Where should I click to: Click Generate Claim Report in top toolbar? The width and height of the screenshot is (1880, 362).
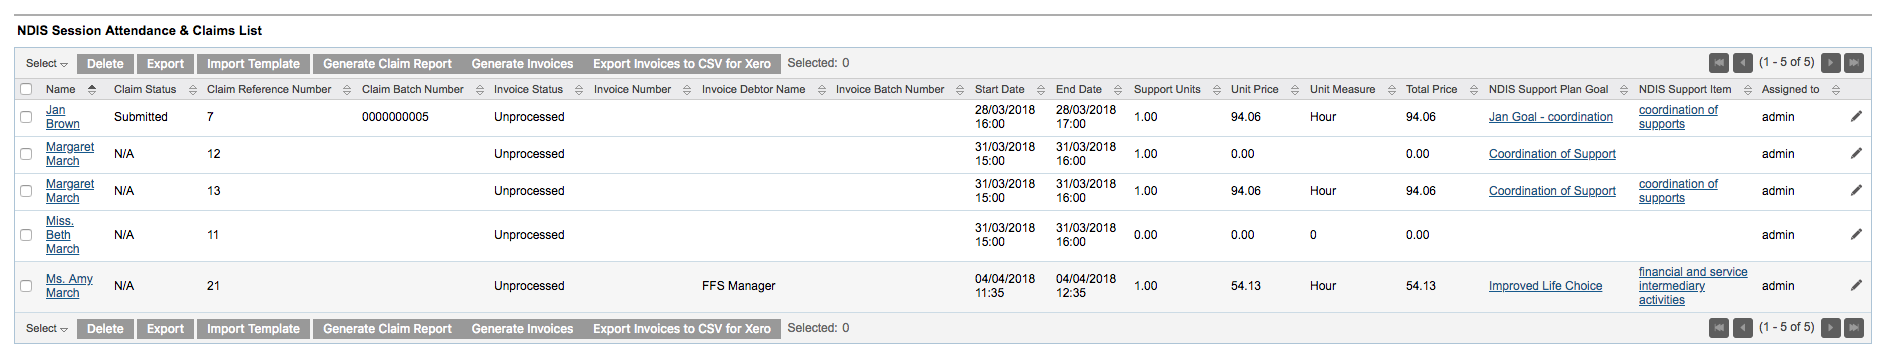pyautogui.click(x=387, y=63)
